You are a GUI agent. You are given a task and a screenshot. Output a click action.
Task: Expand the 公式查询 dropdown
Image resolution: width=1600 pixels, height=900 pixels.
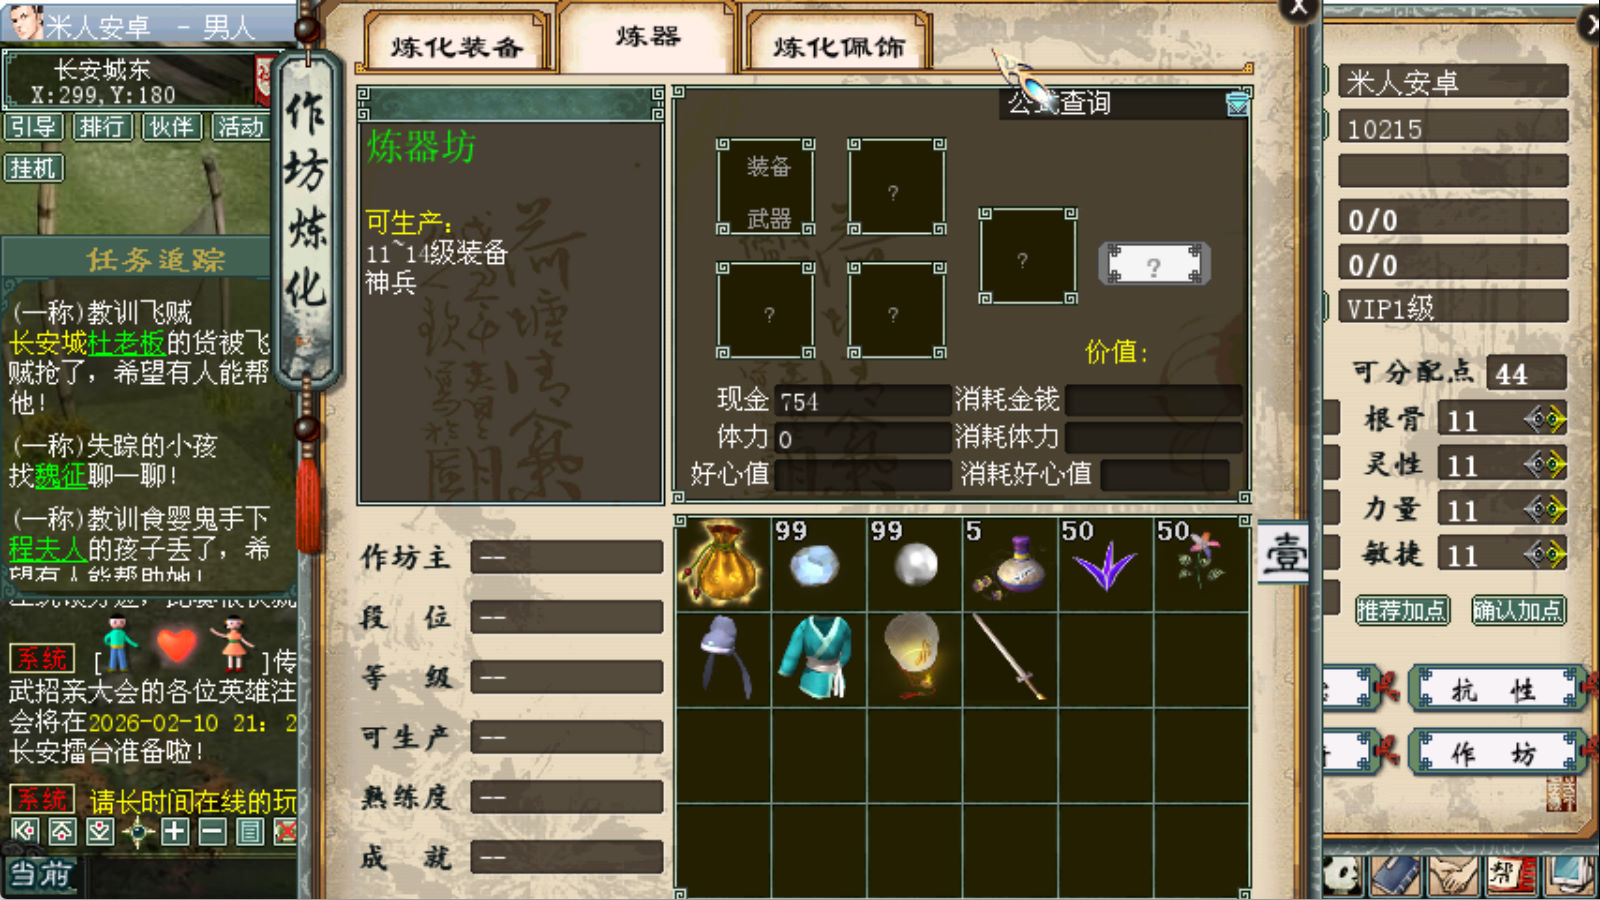pyautogui.click(x=1238, y=103)
